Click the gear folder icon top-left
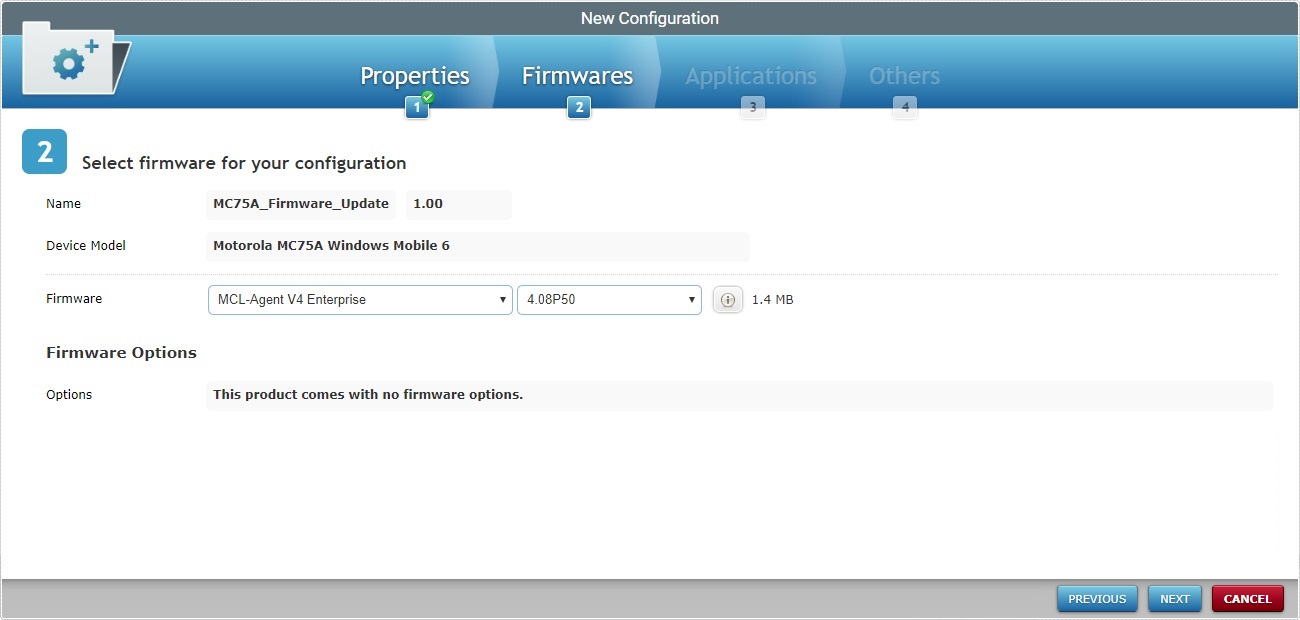 [x=70, y=60]
